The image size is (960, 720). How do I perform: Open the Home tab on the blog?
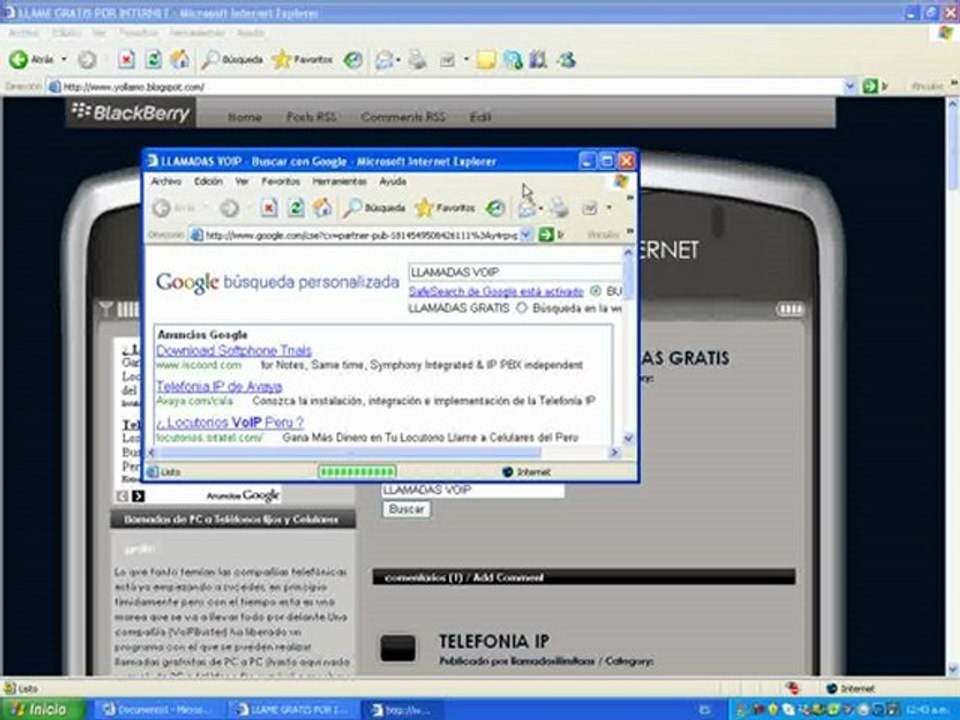tap(244, 116)
